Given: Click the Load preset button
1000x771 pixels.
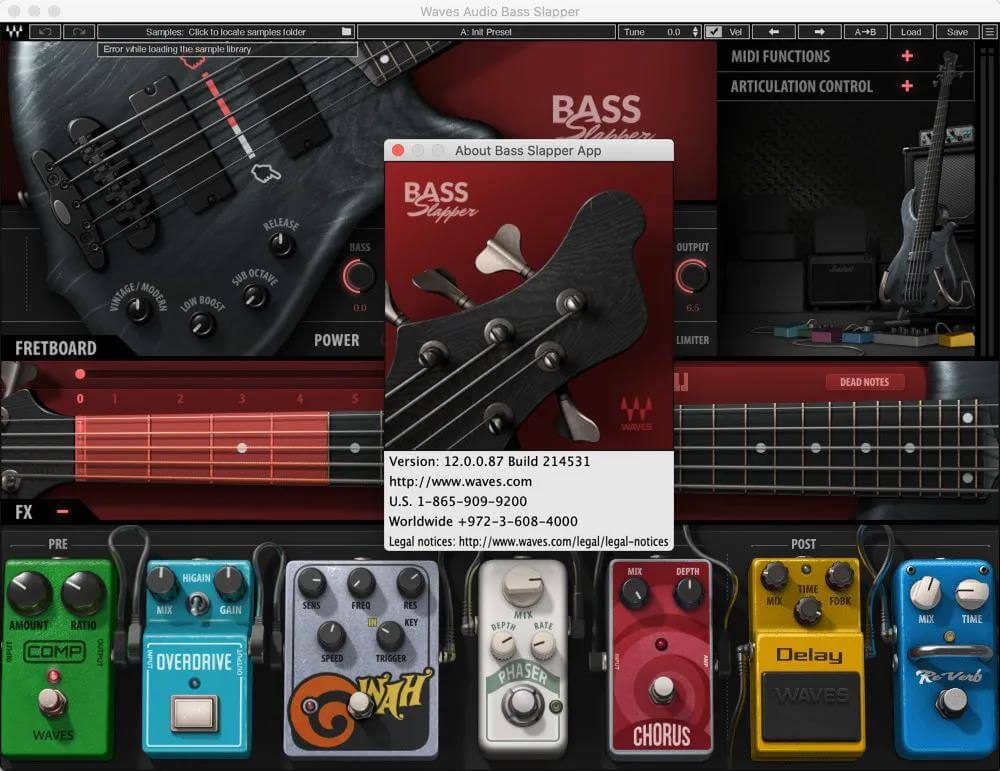Looking at the screenshot, I should point(911,31).
